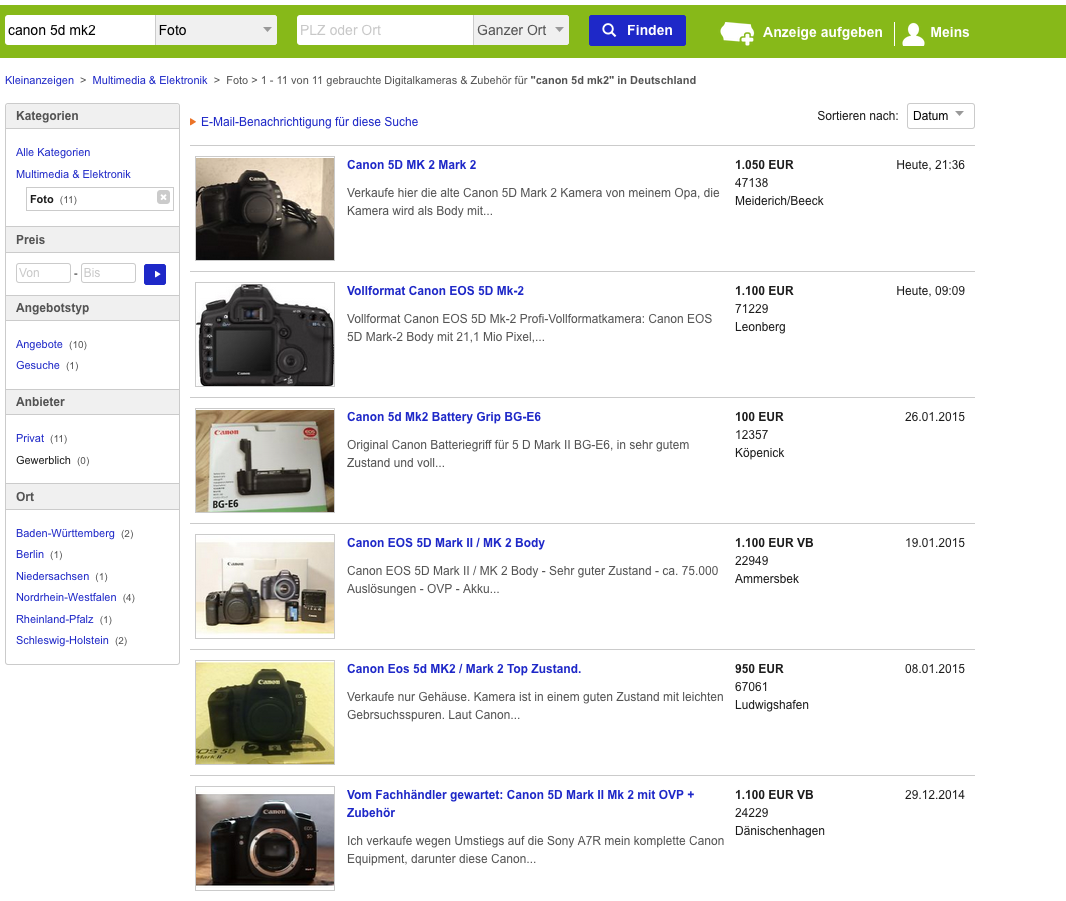Click the Heute, 21:36 date
Viewport: 1066px width, 901px height.
tap(930, 165)
